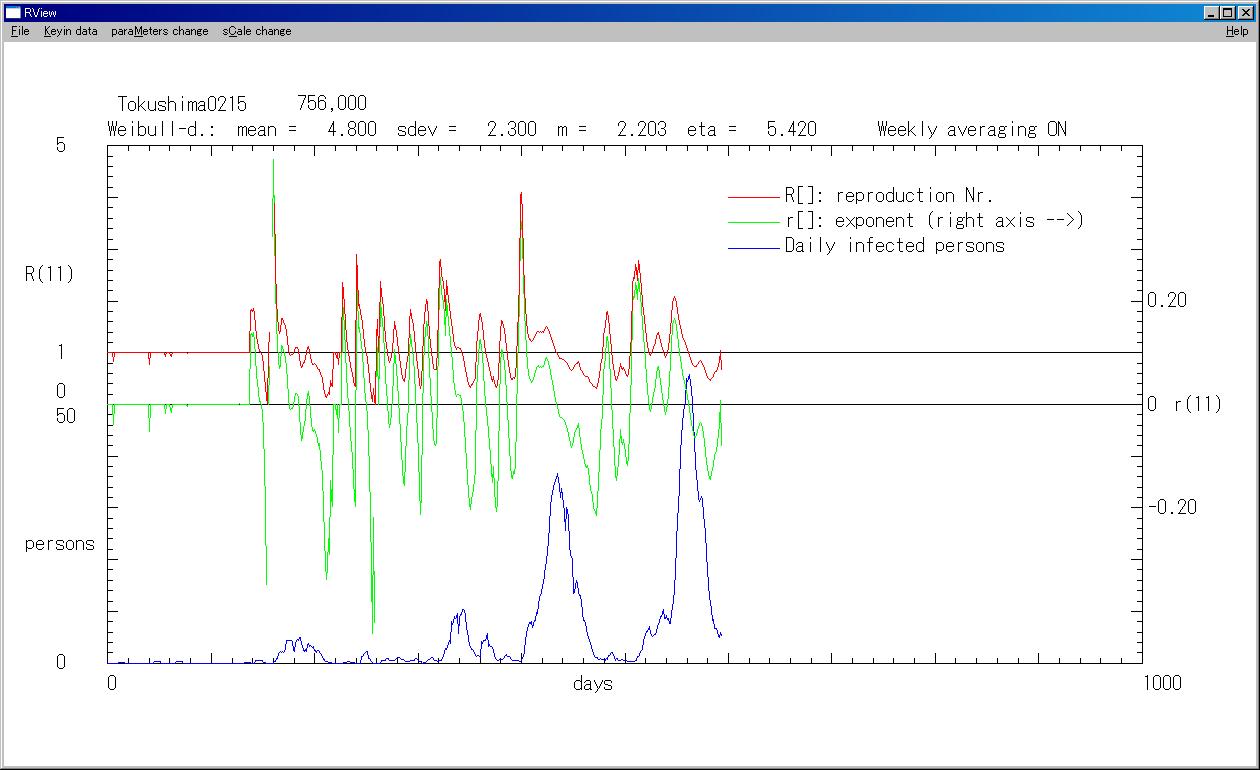This screenshot has width=1260, height=770.
Task: Click the 'r(11)' right axis label
Action: 1197,405
